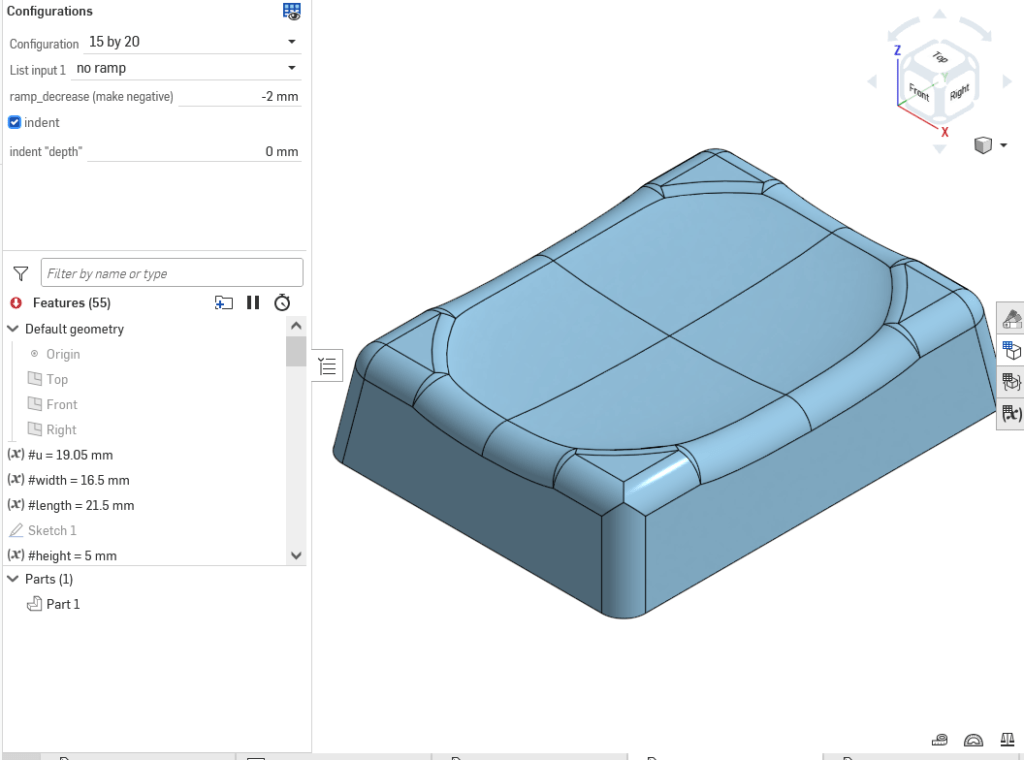The width and height of the screenshot is (1024, 760).
Task: Collapse the Default geometry group
Action: click(13, 329)
